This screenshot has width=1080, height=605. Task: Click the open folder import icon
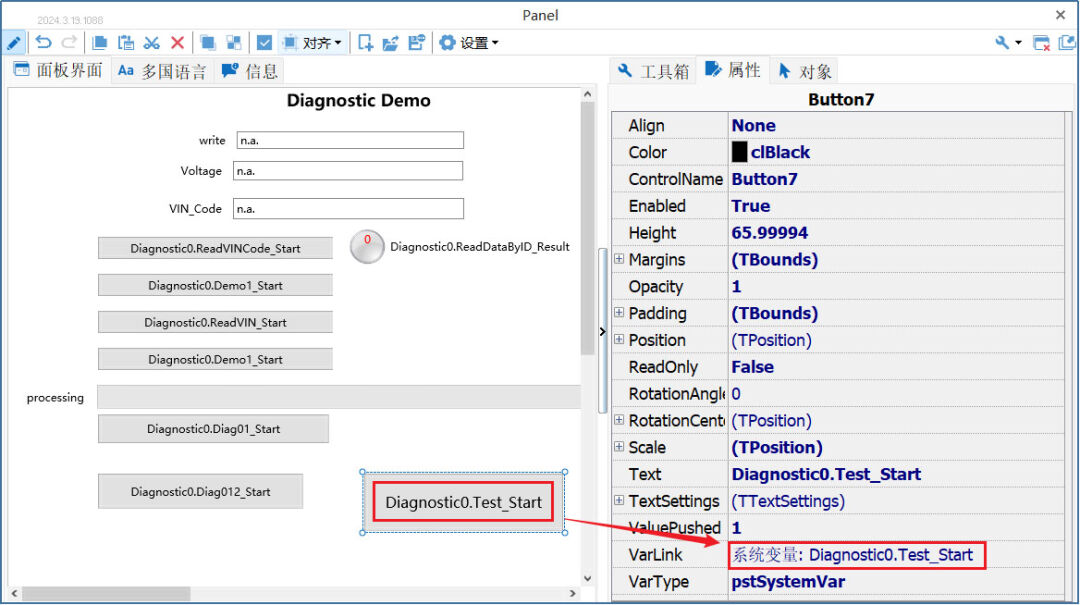click(x=391, y=43)
